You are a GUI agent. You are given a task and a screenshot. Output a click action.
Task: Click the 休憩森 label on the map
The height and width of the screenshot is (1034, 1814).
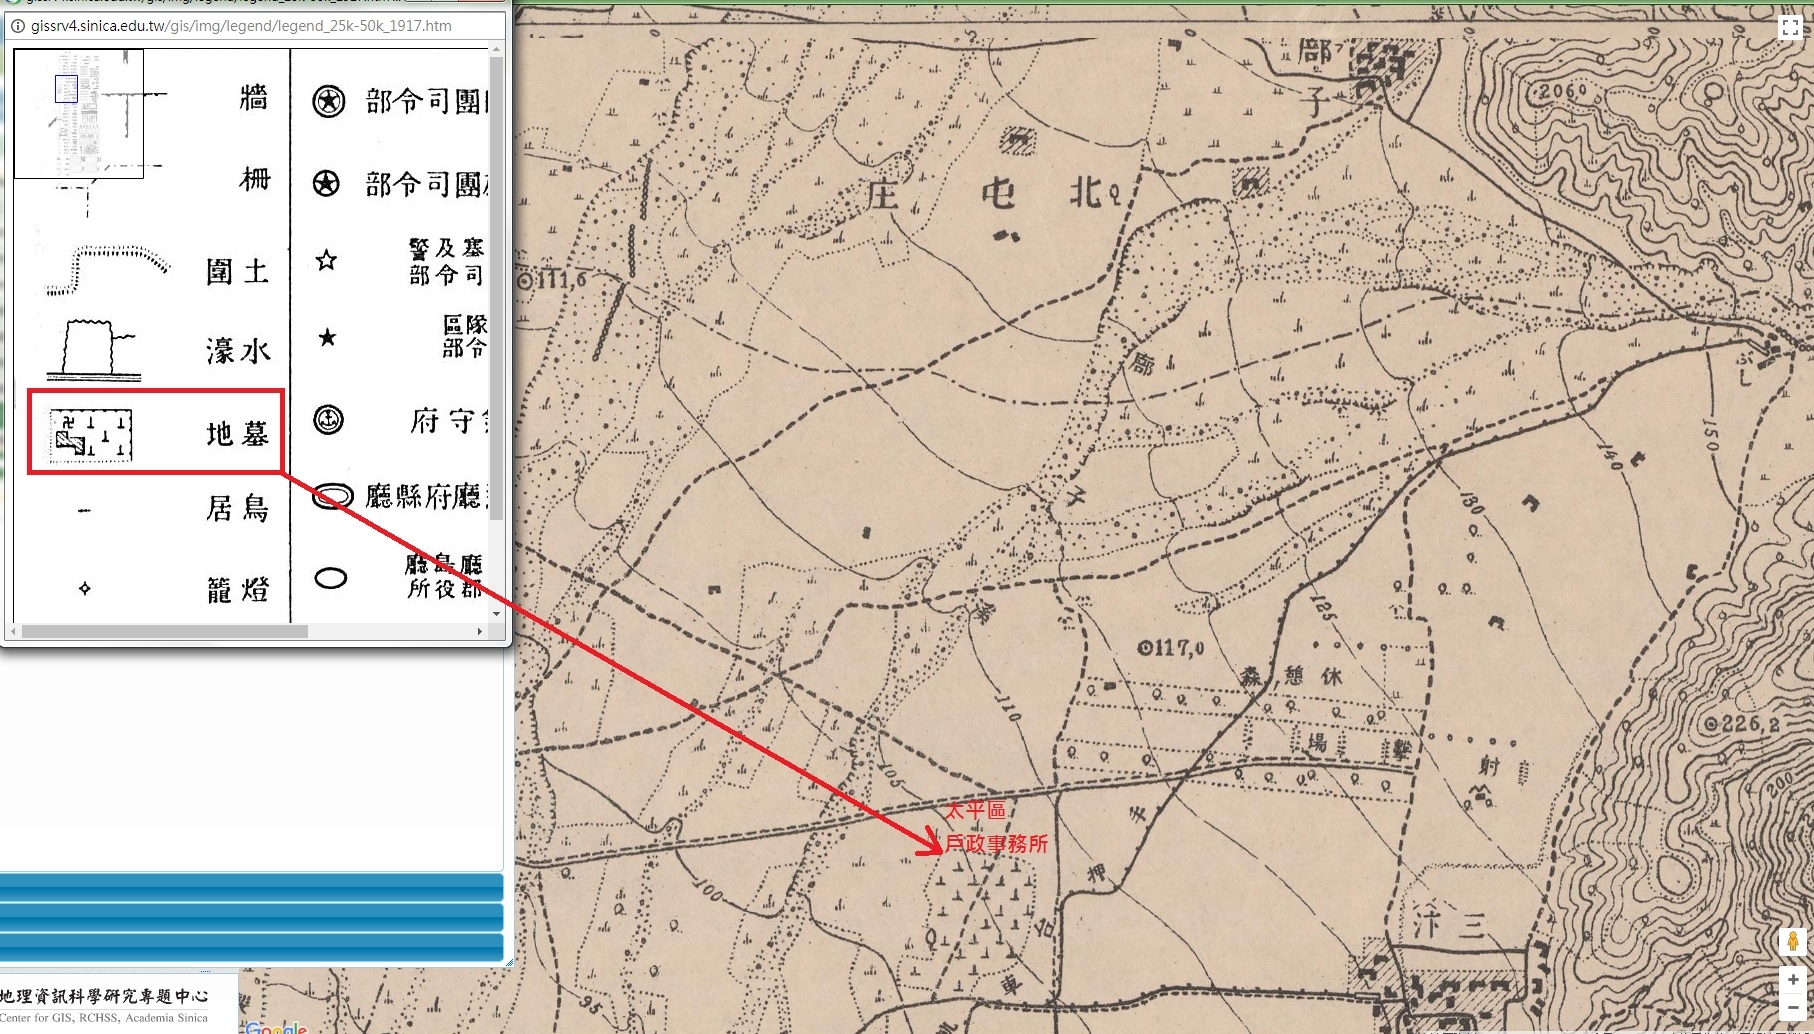coord(1292,677)
